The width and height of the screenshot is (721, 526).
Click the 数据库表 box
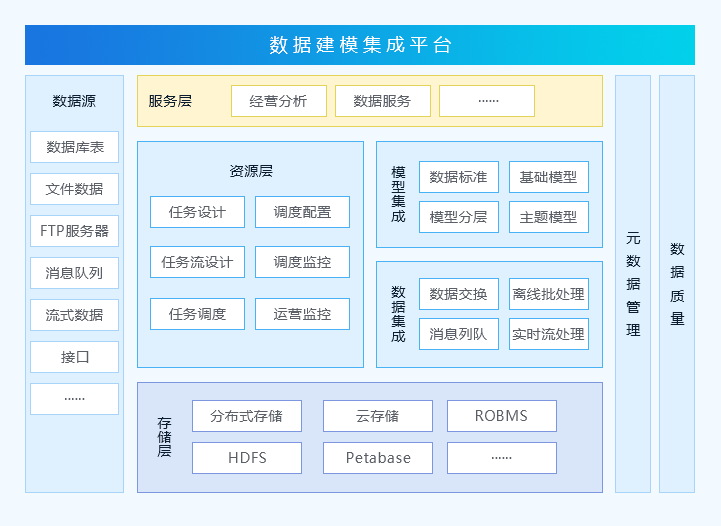coord(74,147)
